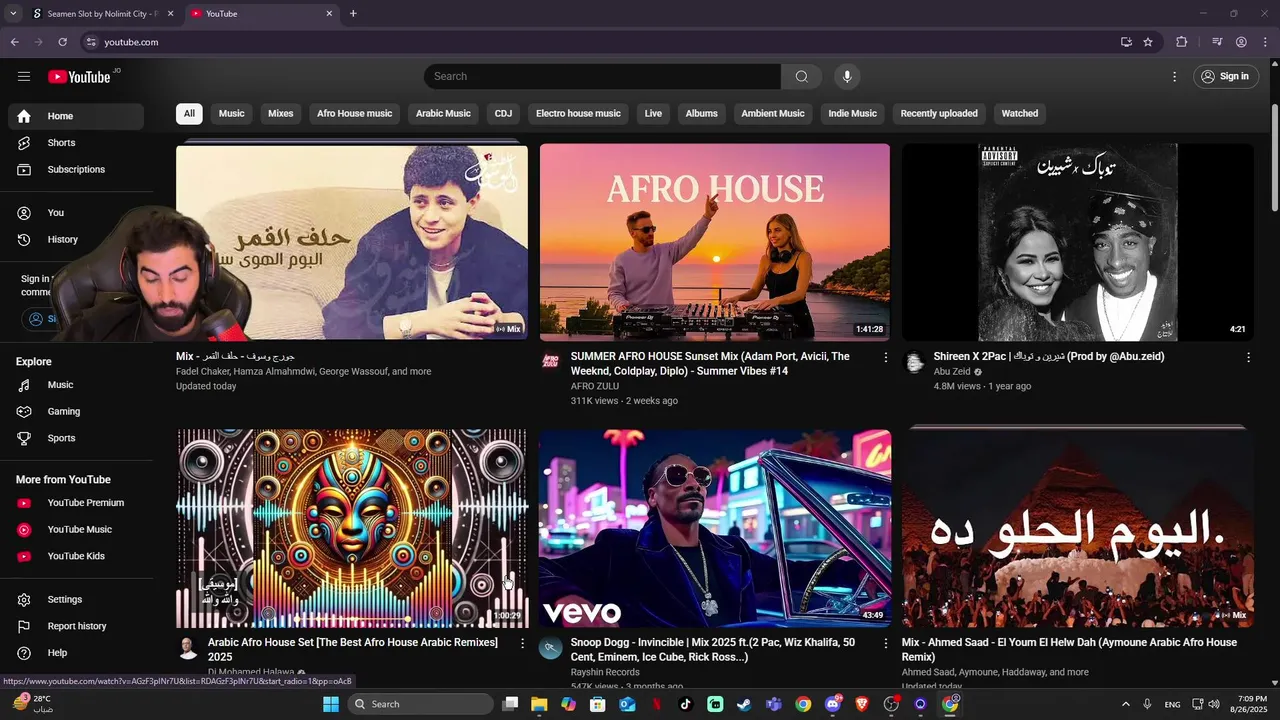
Task: Open more options for Snoop Dogg Invincible mix
Action: [885, 643]
